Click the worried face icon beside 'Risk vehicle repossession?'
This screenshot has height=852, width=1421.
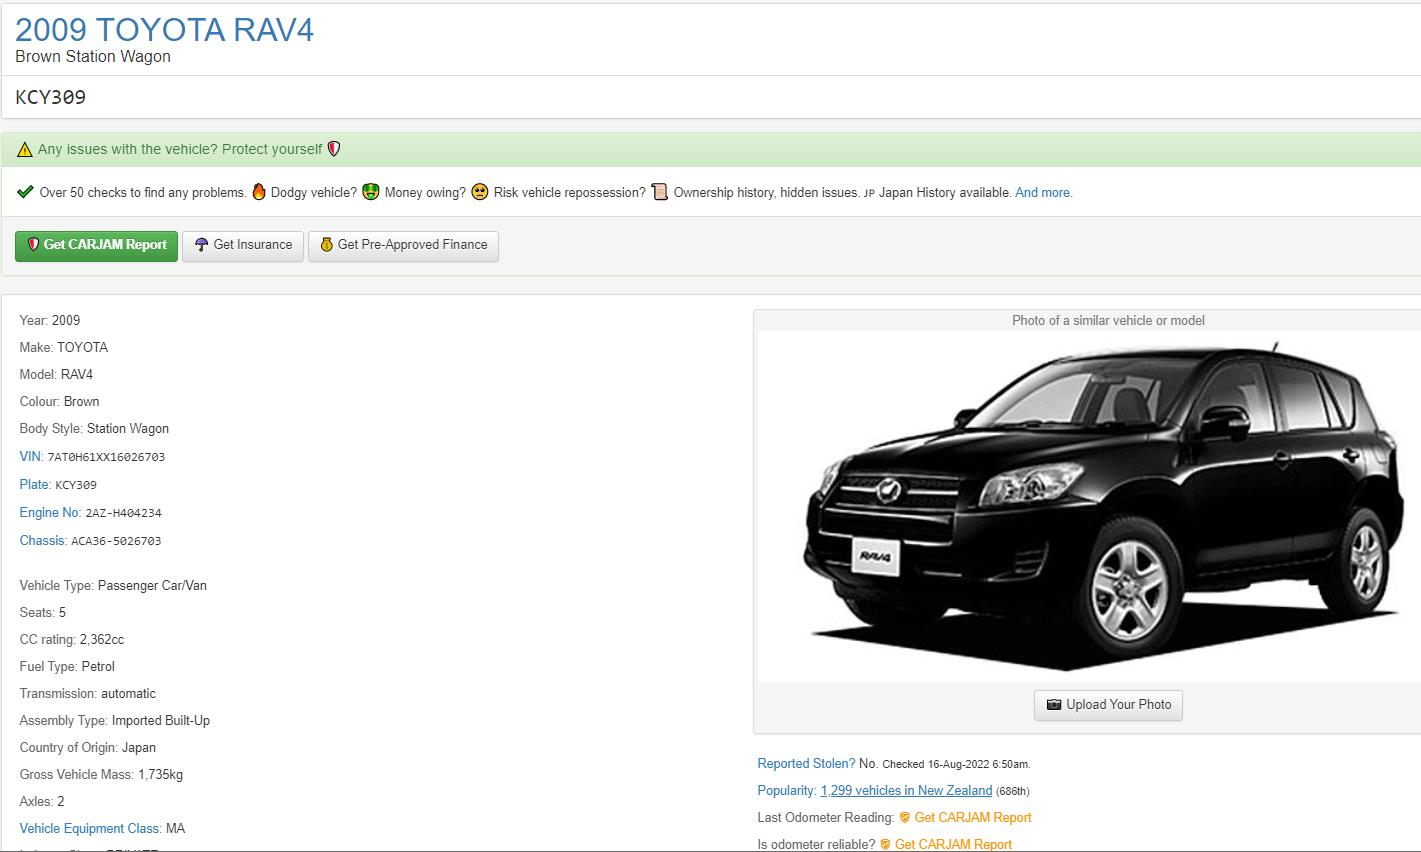tap(480, 192)
